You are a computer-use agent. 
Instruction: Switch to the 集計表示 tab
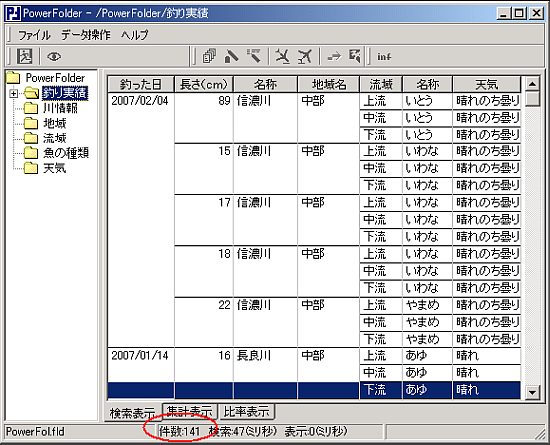point(190,411)
